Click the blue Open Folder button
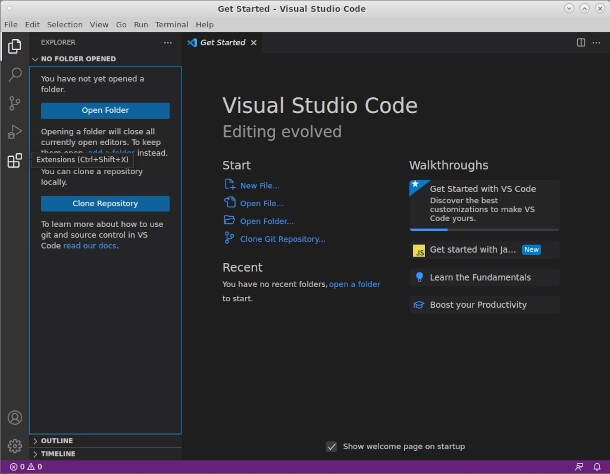 pos(105,111)
